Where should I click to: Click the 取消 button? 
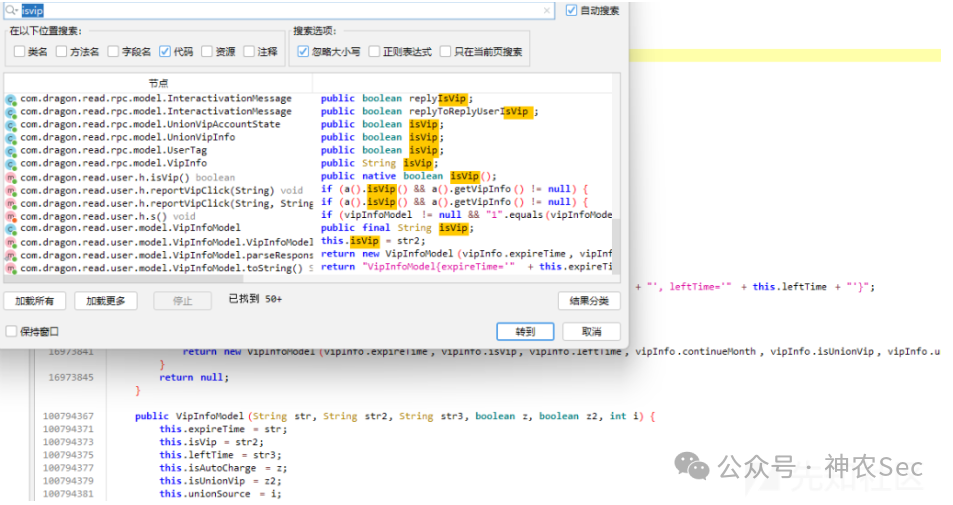(x=591, y=331)
